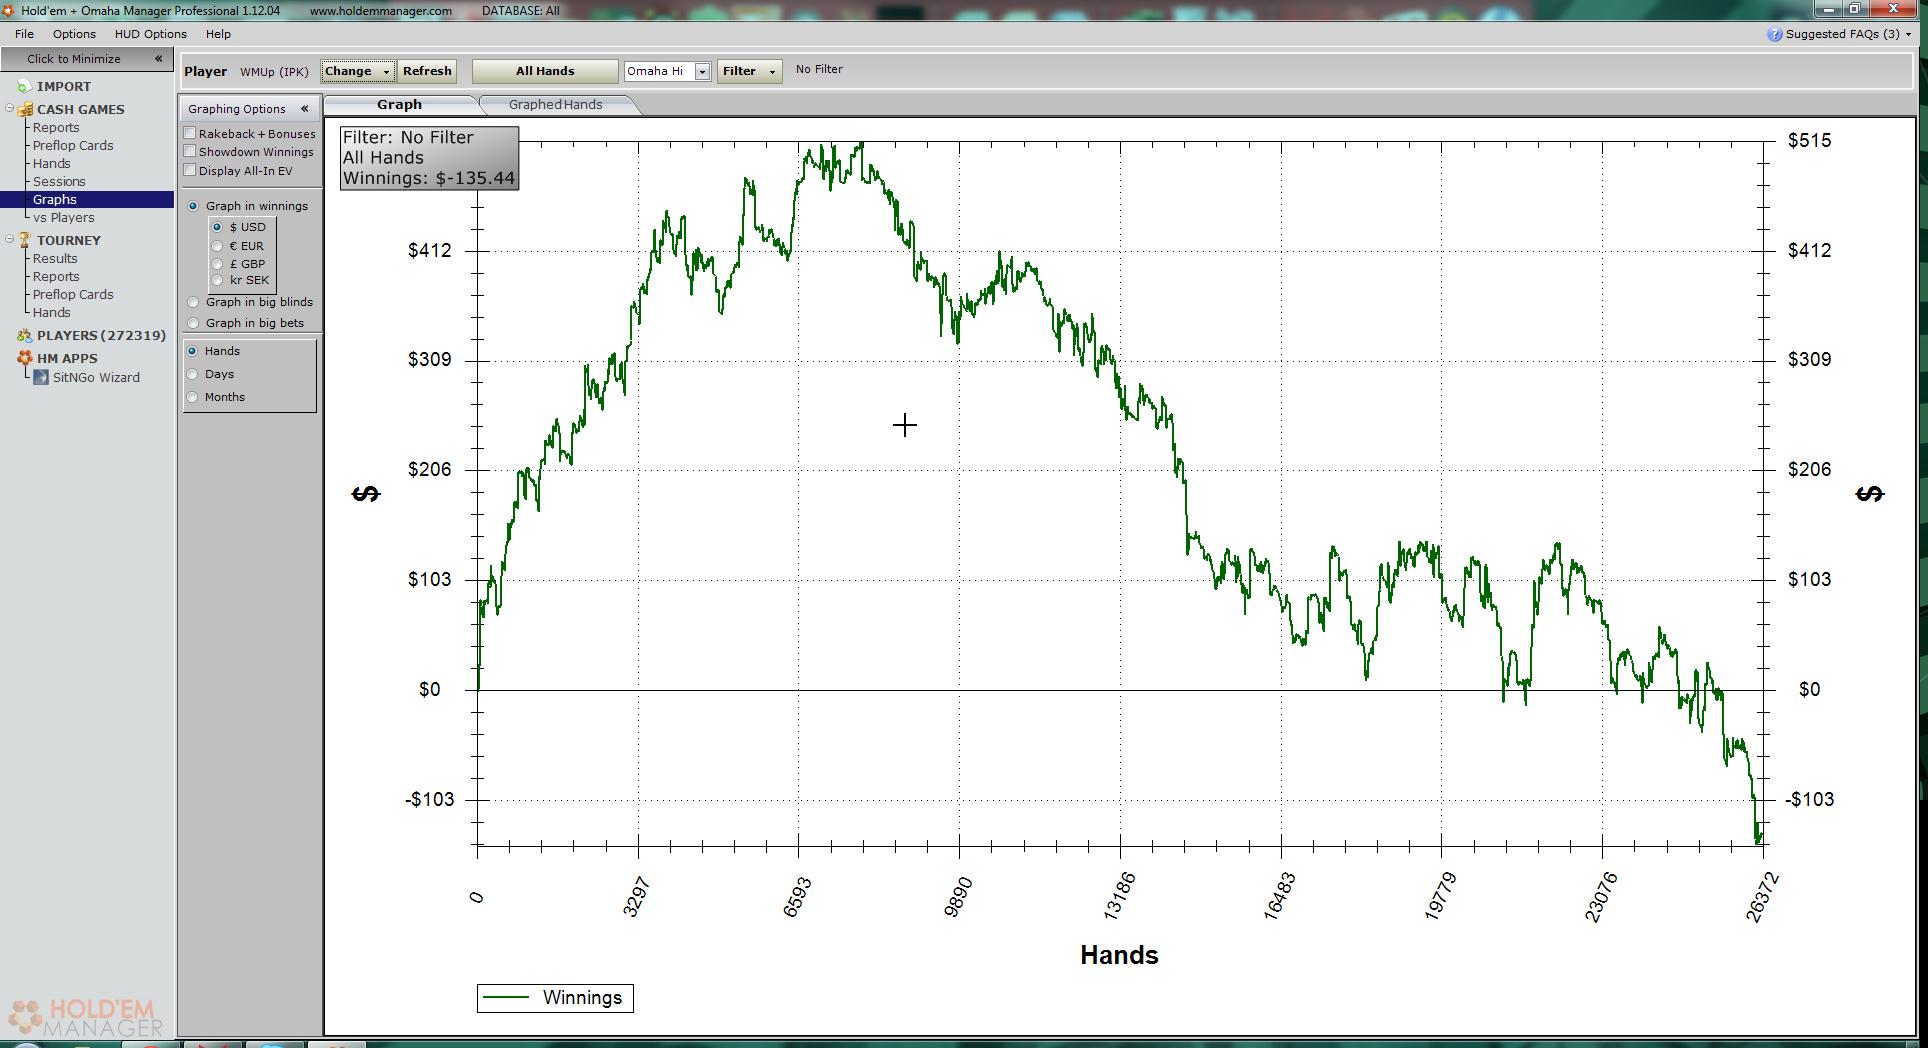The image size is (1928, 1048).
Task: Click the SitNGo Wizard icon
Action: tap(41, 378)
